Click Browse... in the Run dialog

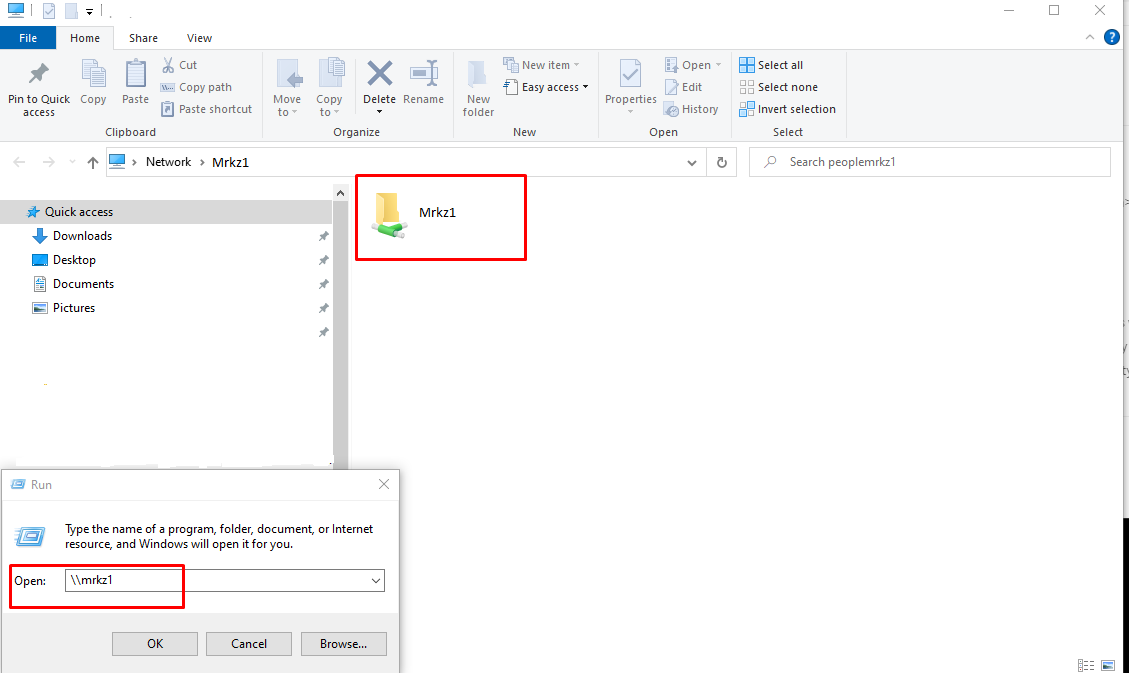click(x=343, y=643)
